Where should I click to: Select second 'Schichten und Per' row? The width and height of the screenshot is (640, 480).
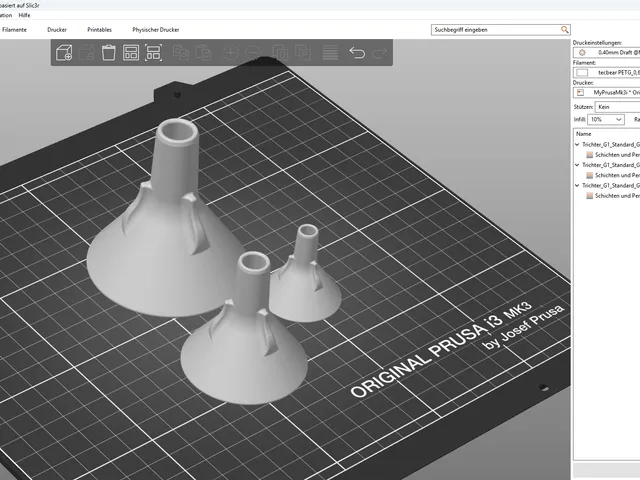coord(617,175)
